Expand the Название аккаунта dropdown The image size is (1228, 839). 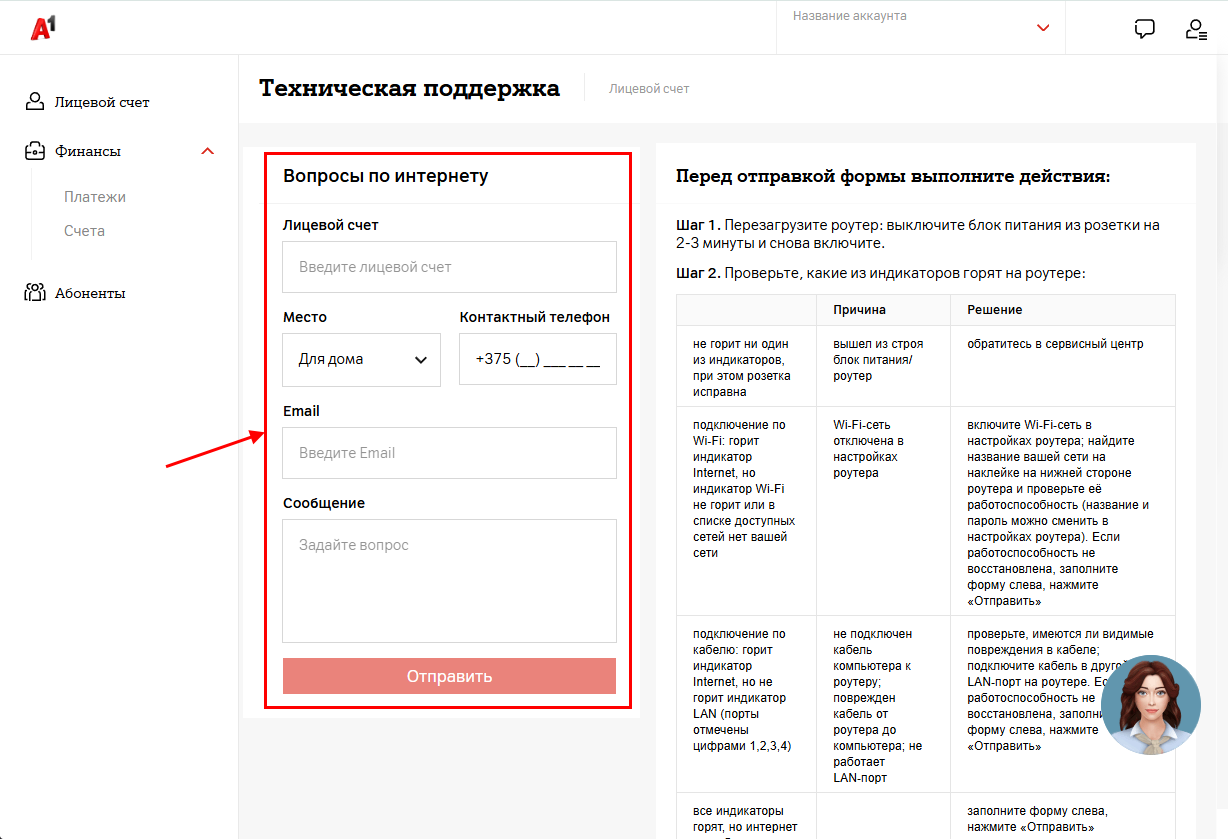click(1043, 28)
